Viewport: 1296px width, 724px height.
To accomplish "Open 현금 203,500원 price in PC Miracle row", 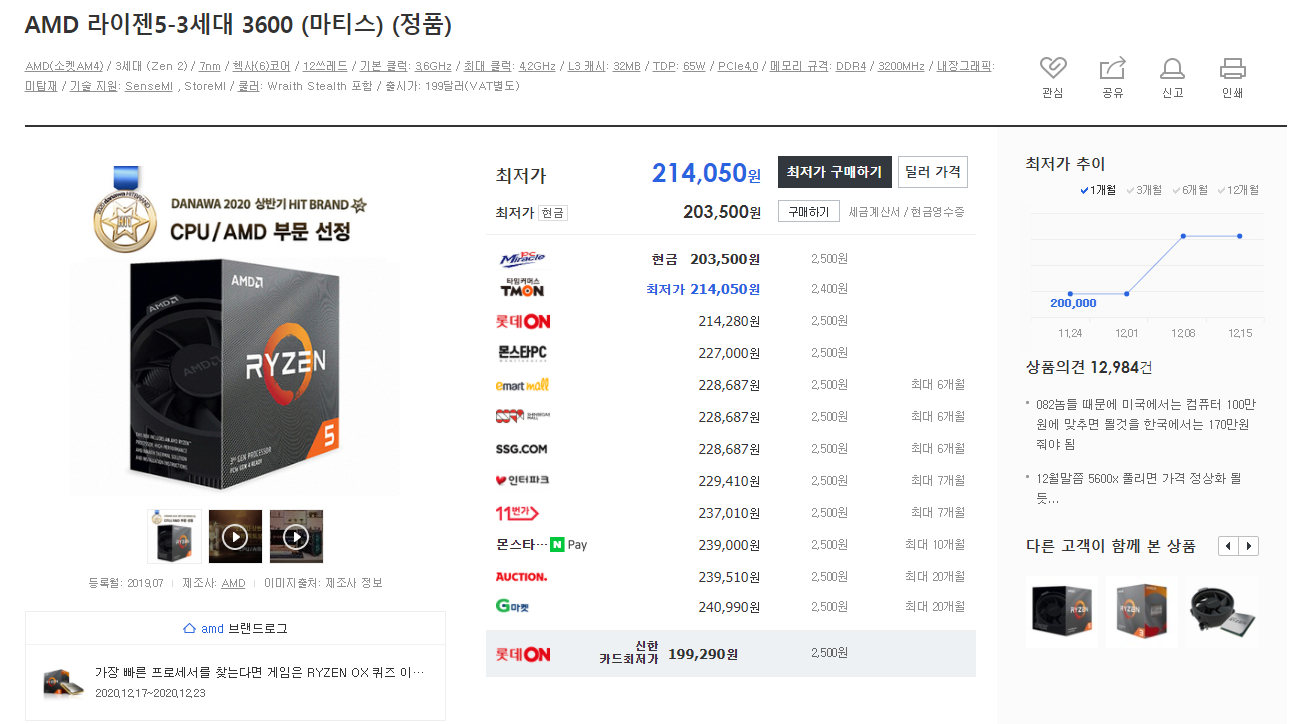I will click(x=706, y=259).
